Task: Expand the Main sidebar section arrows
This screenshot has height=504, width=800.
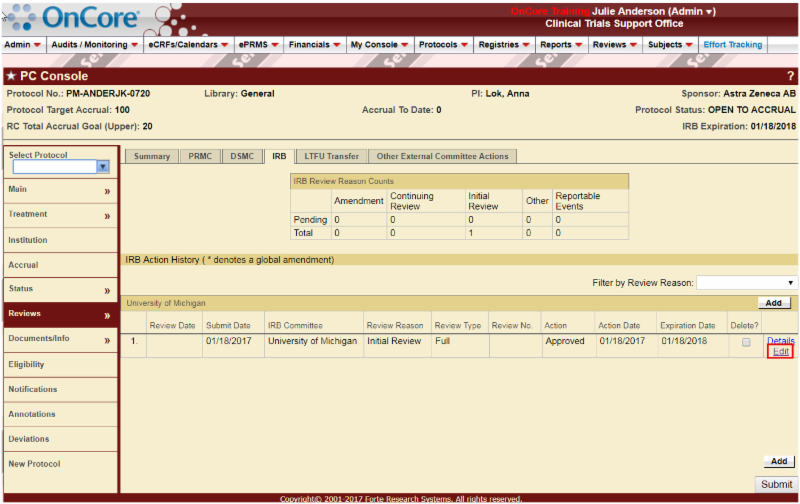Action: click(106, 190)
